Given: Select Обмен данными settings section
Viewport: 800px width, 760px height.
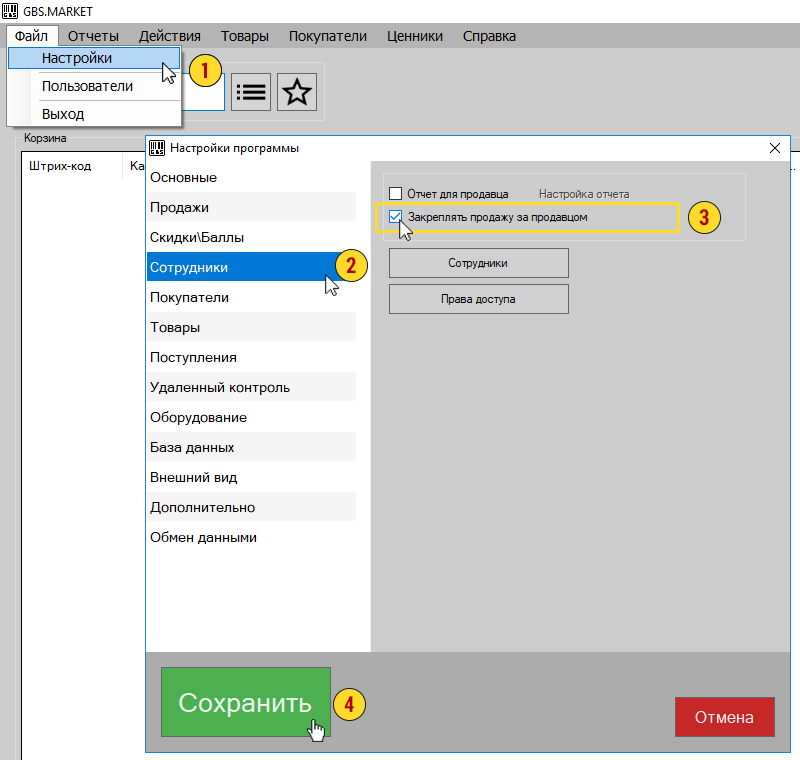Looking at the screenshot, I should pos(252,537).
